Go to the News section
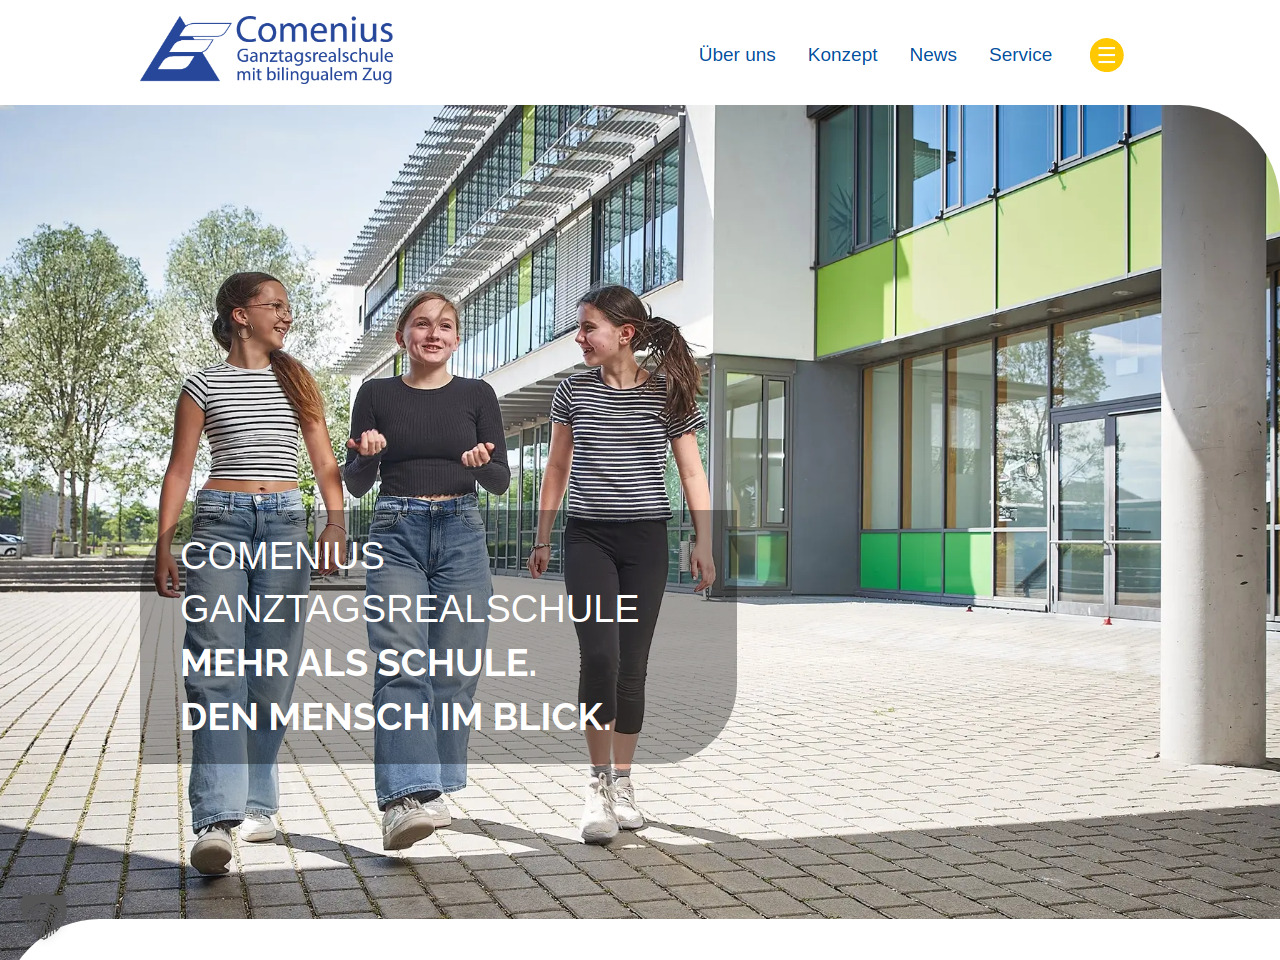Viewport: 1280px width, 960px height. [x=933, y=55]
